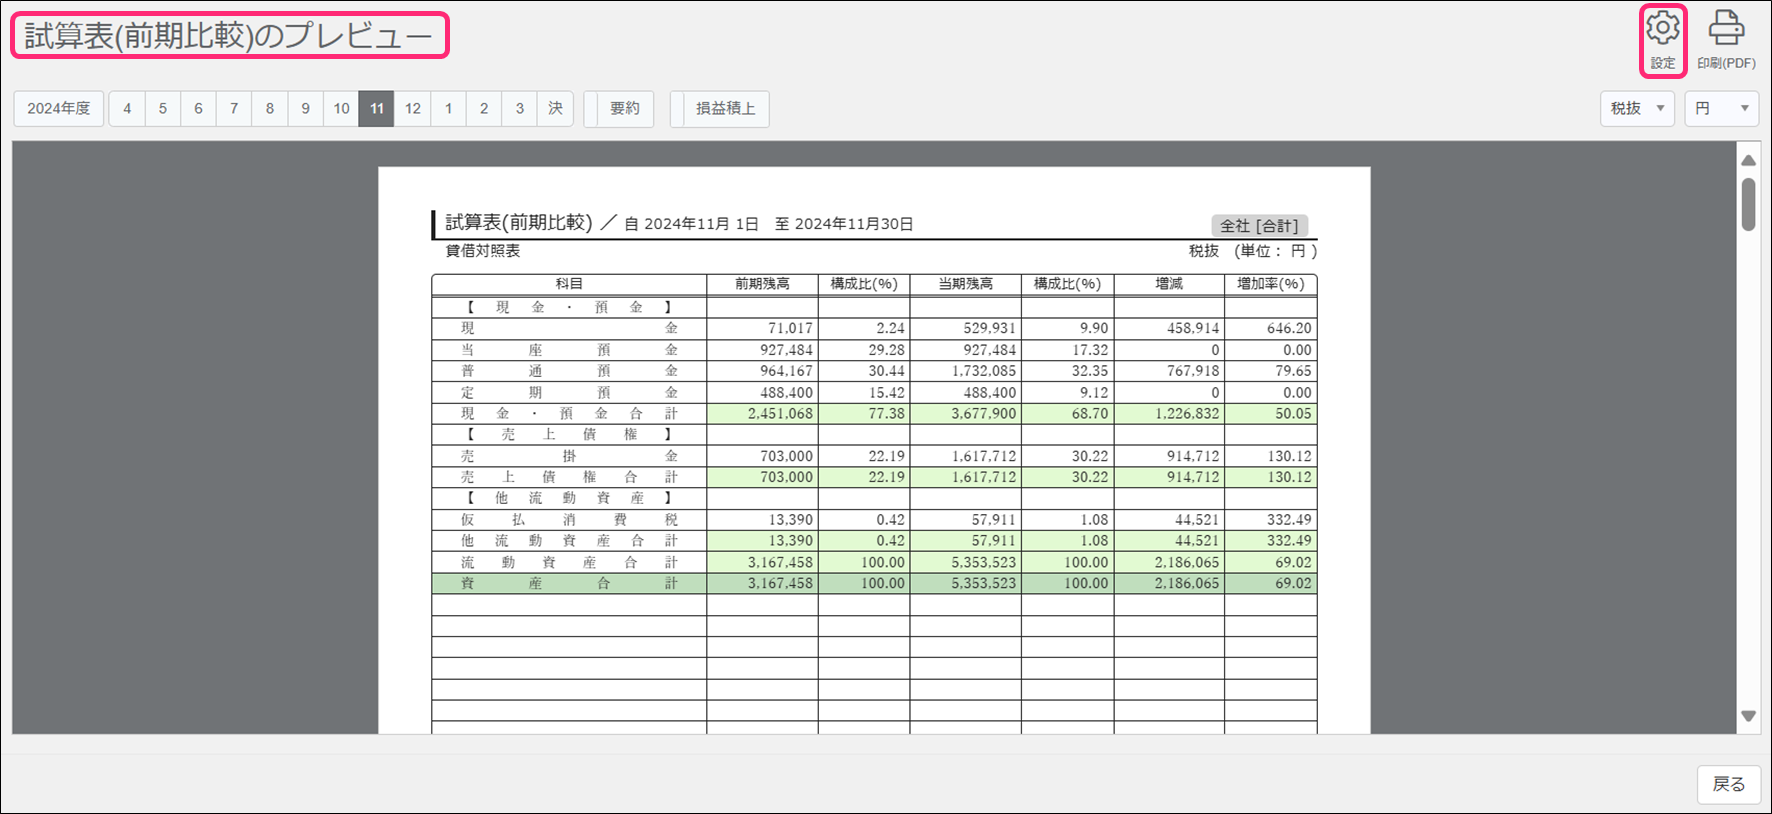Select month 7 tab
1772x814 pixels.
[x=234, y=109]
